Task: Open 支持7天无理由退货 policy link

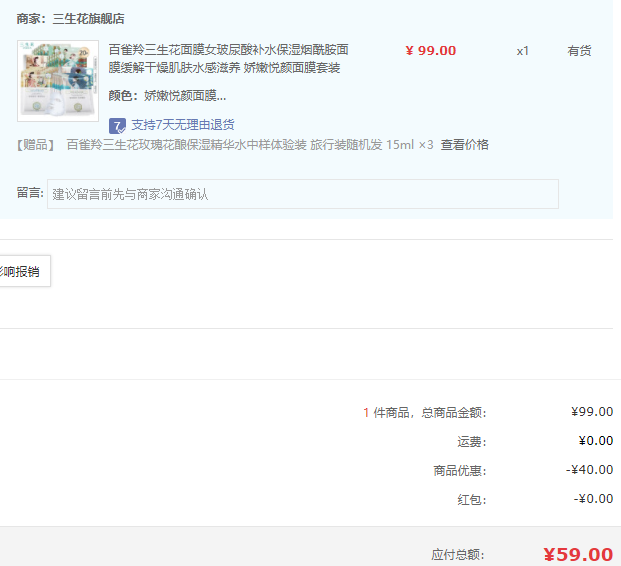Action: pos(183,125)
